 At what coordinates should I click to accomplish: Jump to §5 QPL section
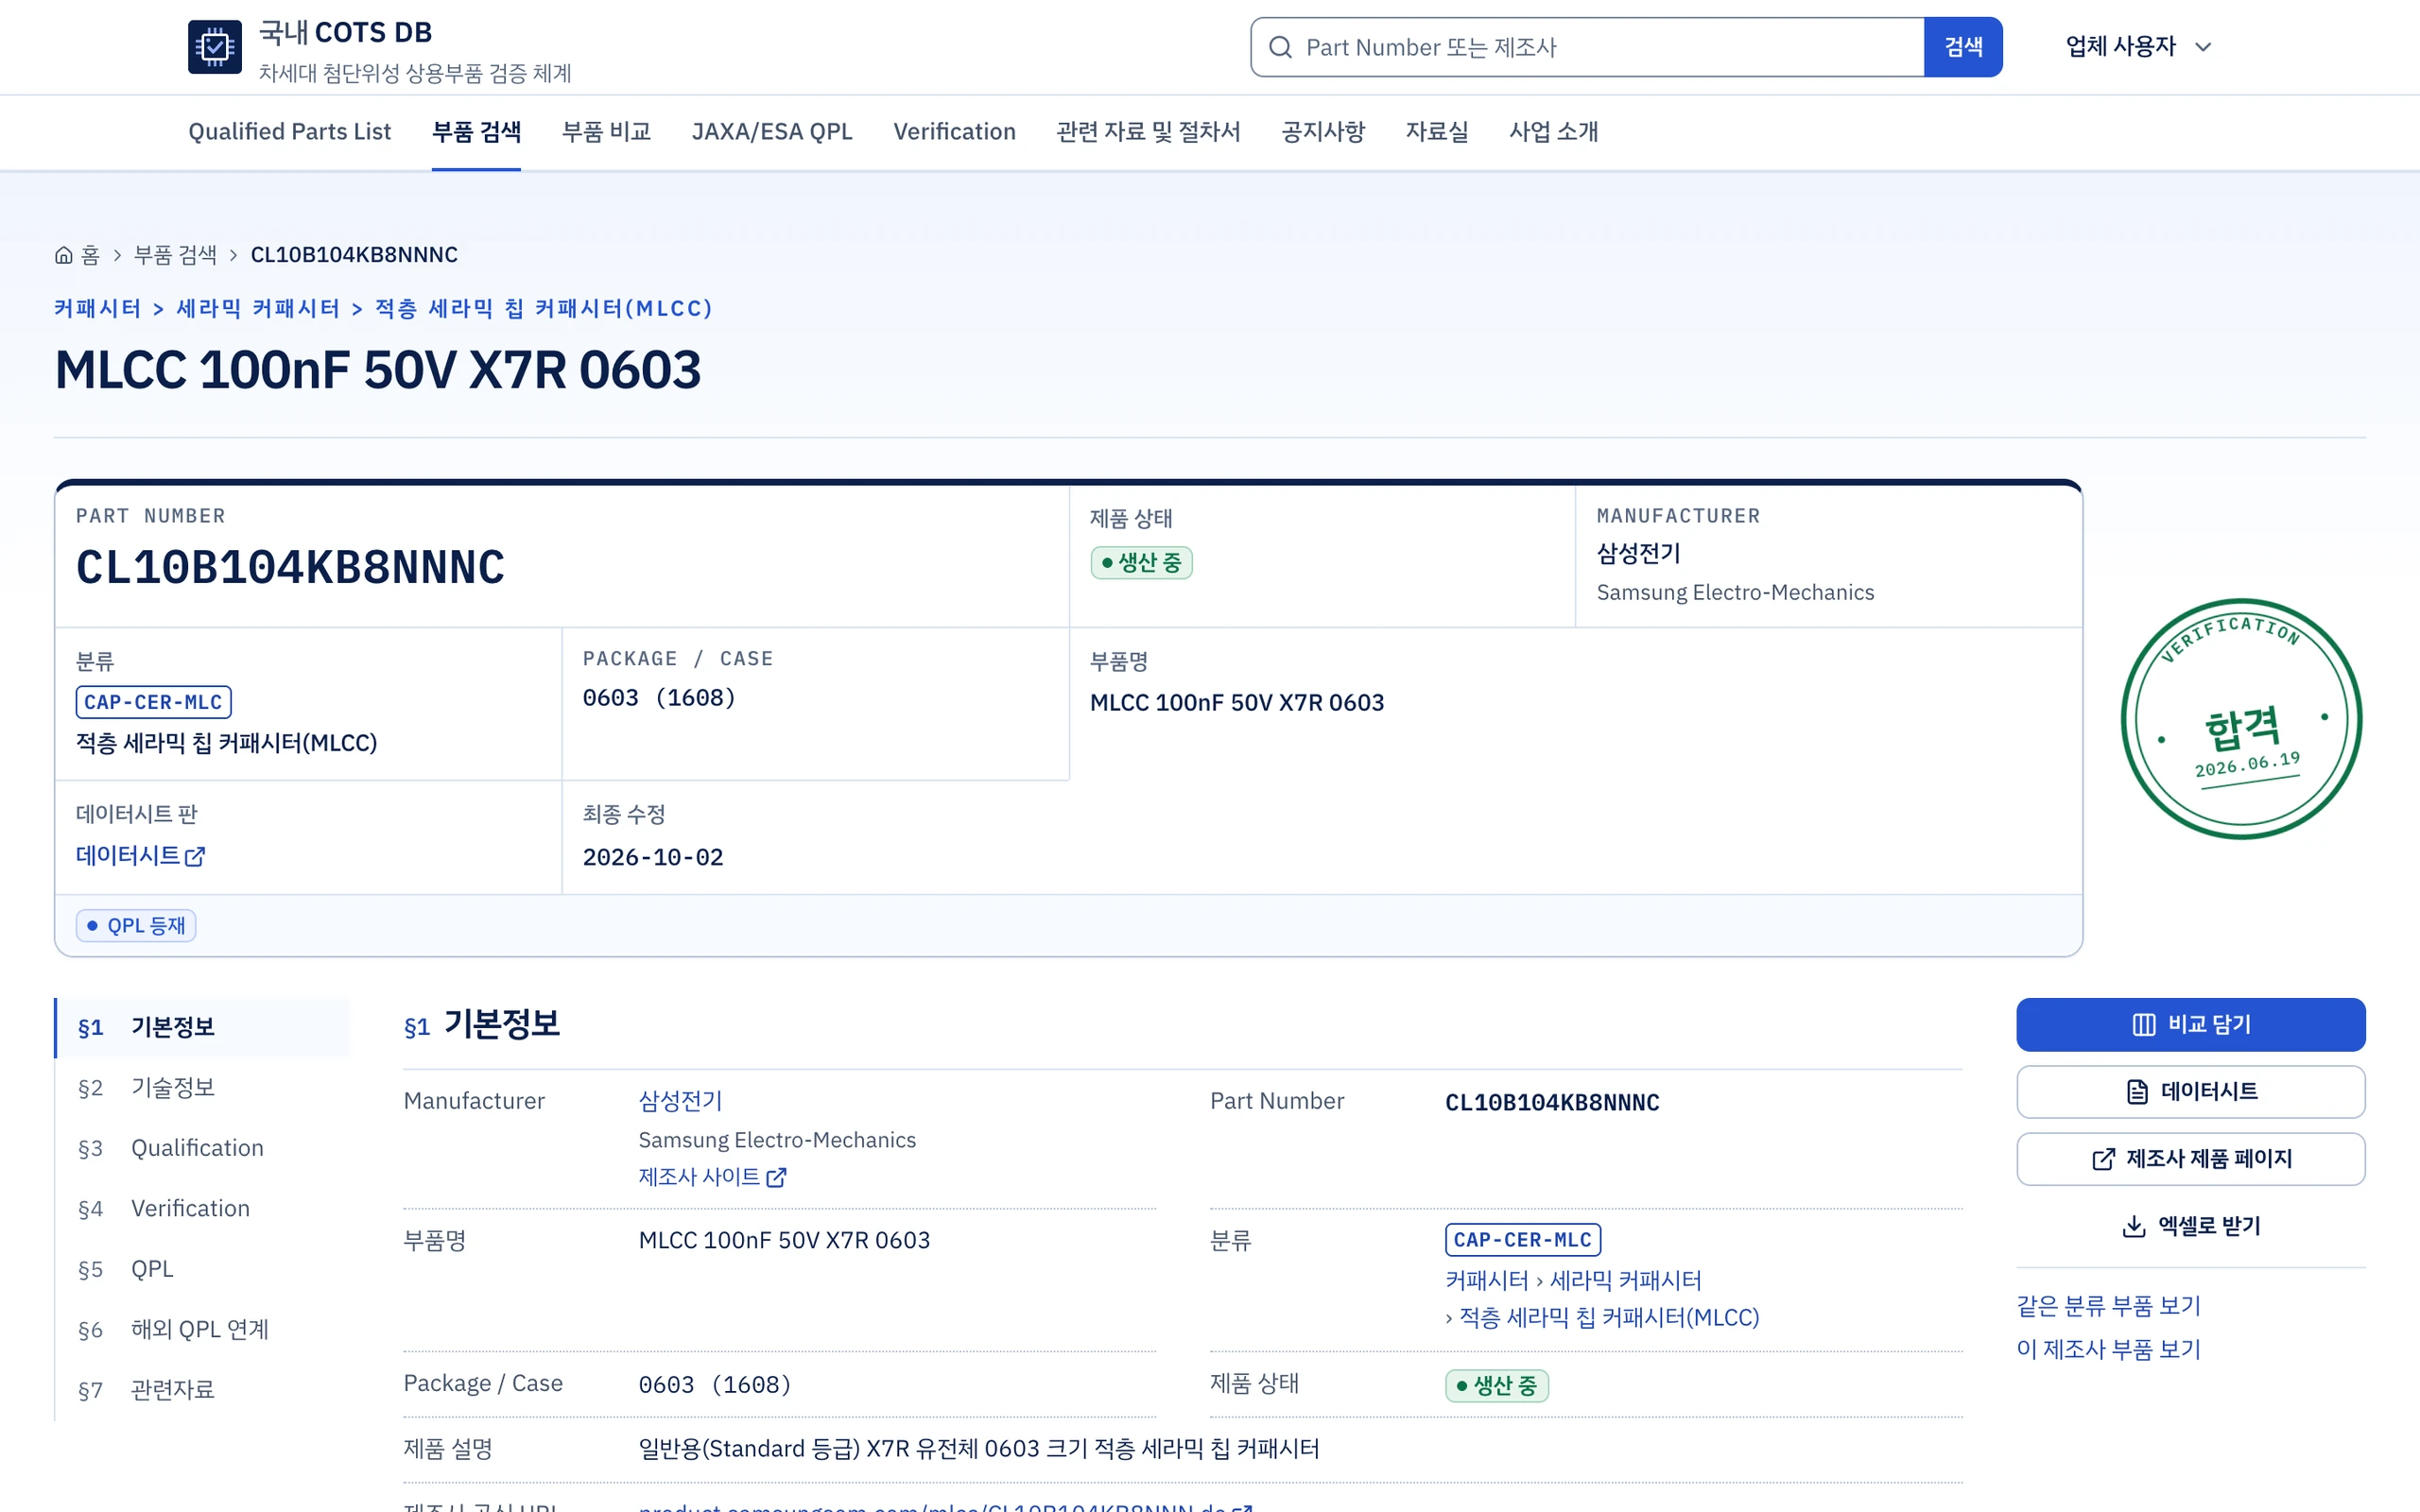tap(203, 1269)
